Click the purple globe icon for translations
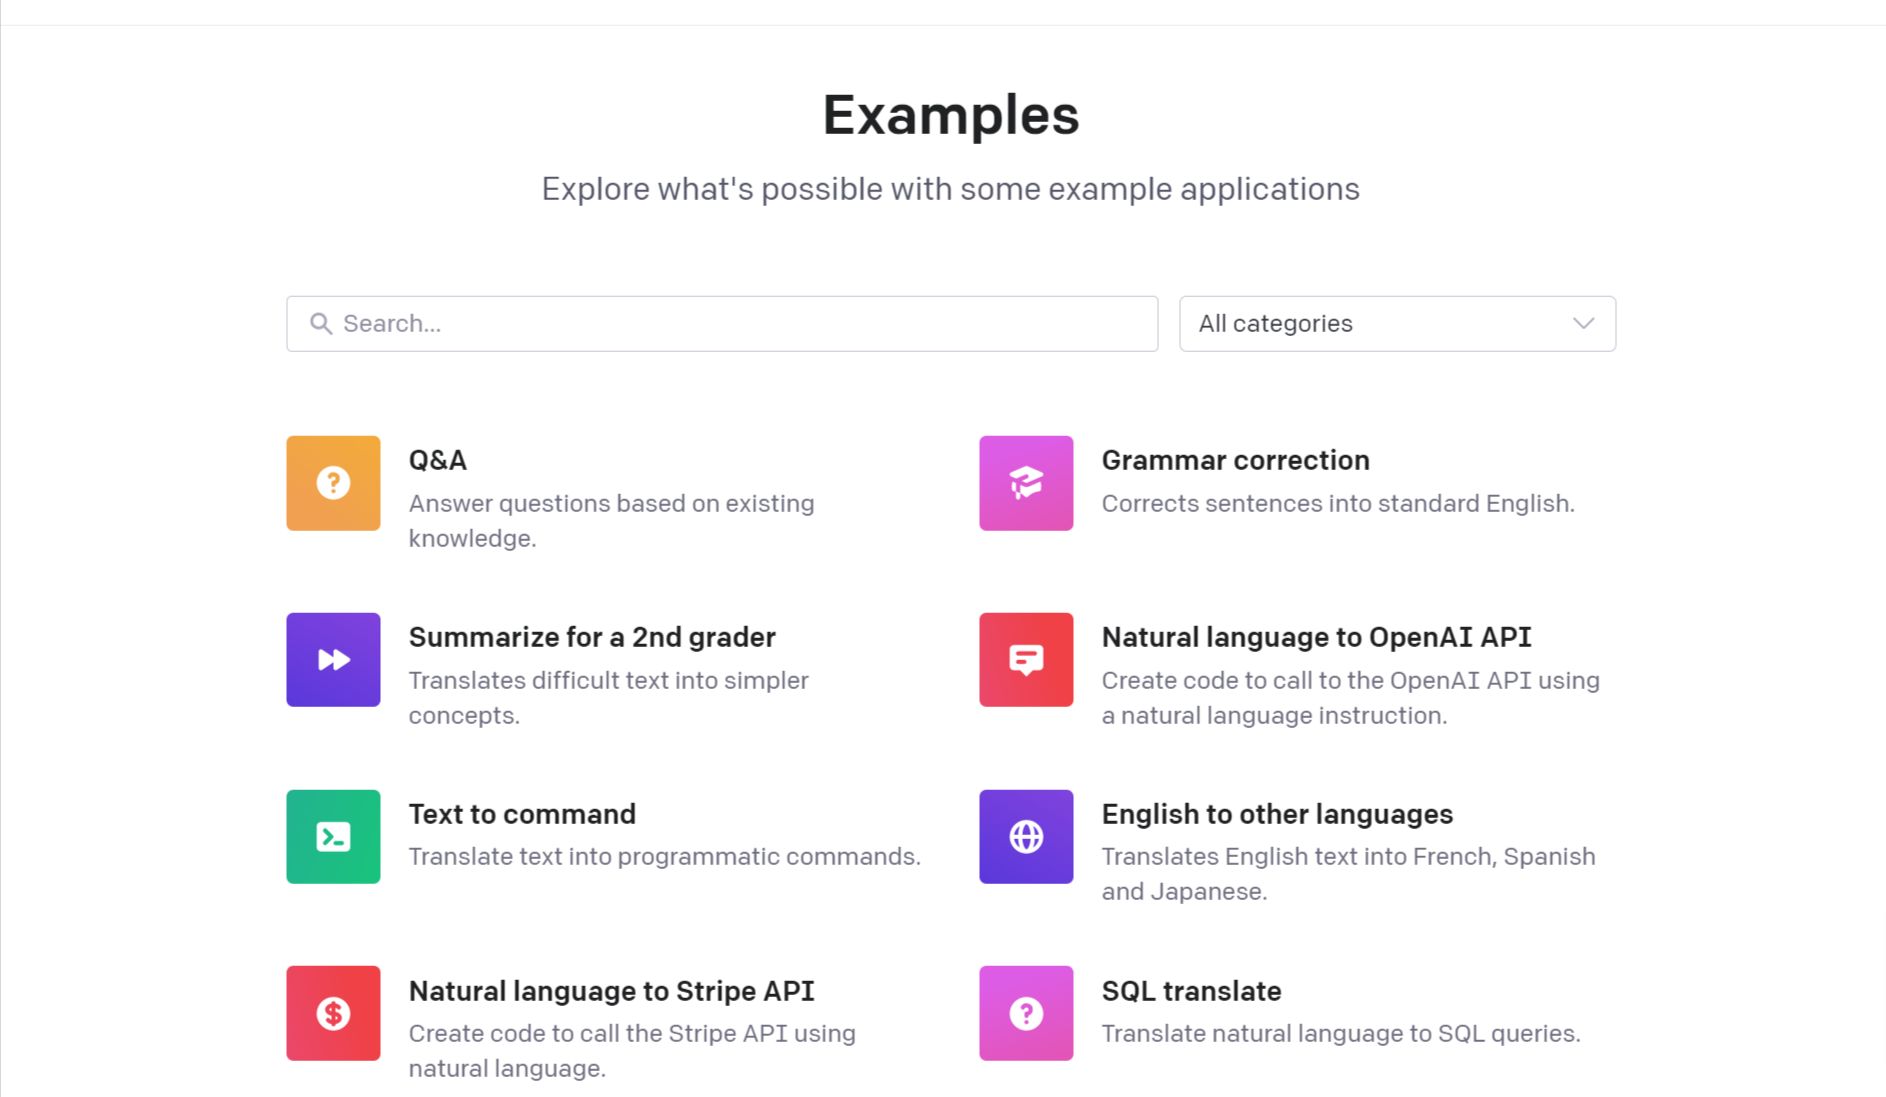The width and height of the screenshot is (1886, 1097). click(x=1026, y=837)
